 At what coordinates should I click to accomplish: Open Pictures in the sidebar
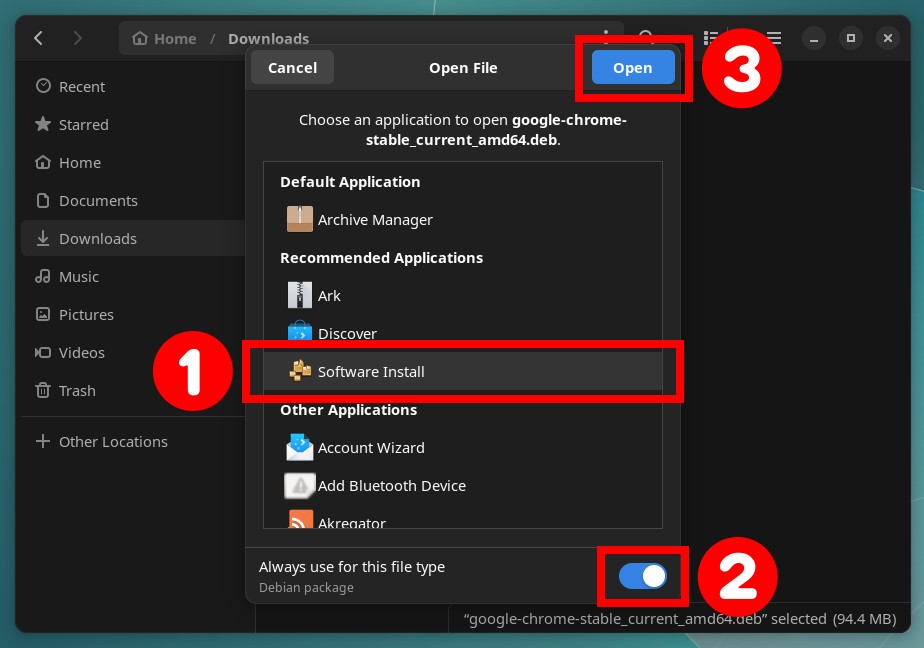point(133,315)
